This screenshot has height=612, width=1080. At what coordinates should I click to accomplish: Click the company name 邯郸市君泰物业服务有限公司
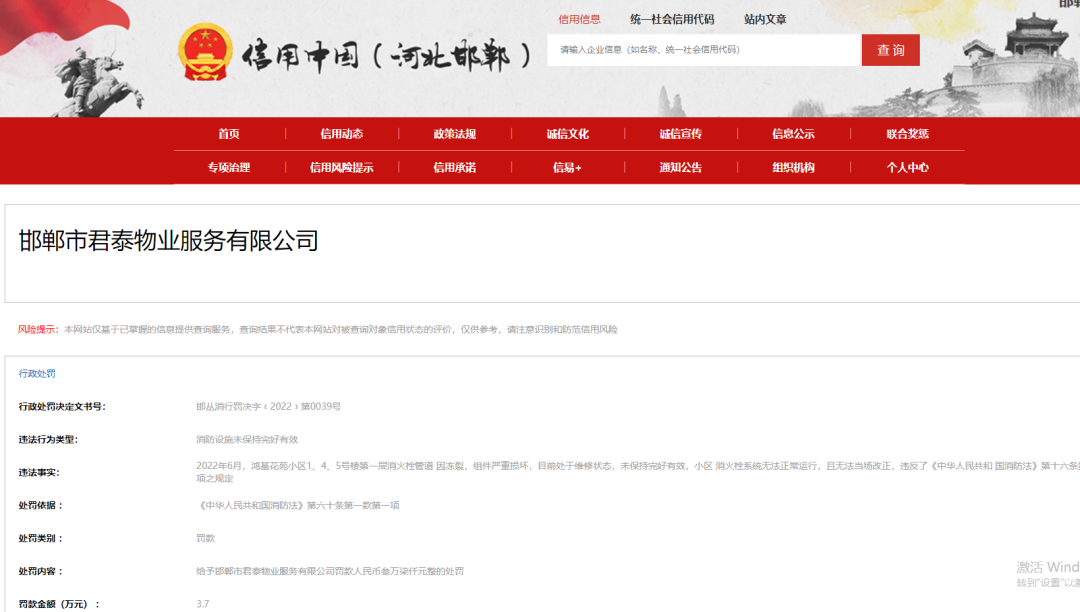pyautogui.click(x=169, y=241)
